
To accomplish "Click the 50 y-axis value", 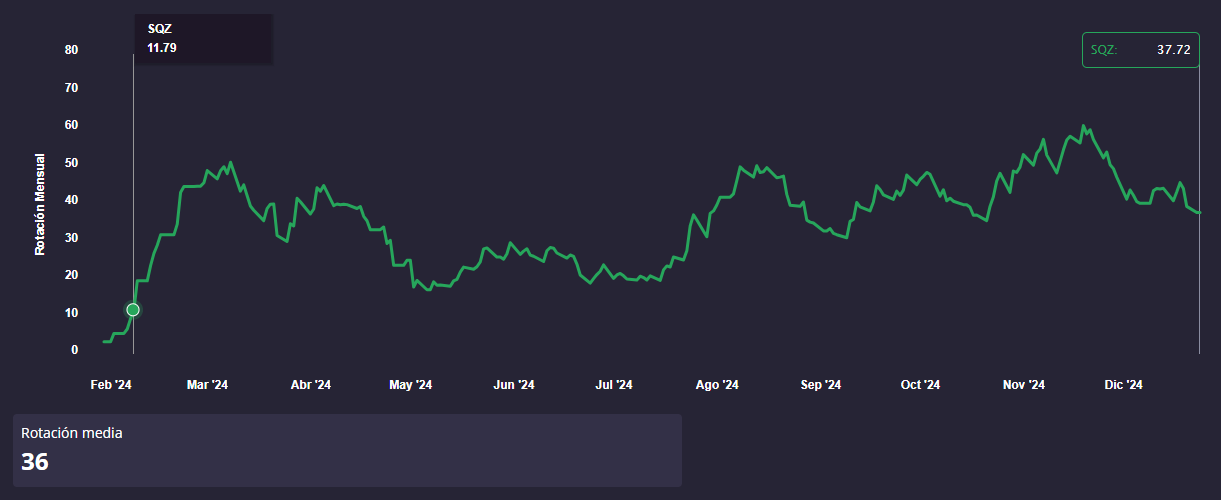I will [72, 163].
